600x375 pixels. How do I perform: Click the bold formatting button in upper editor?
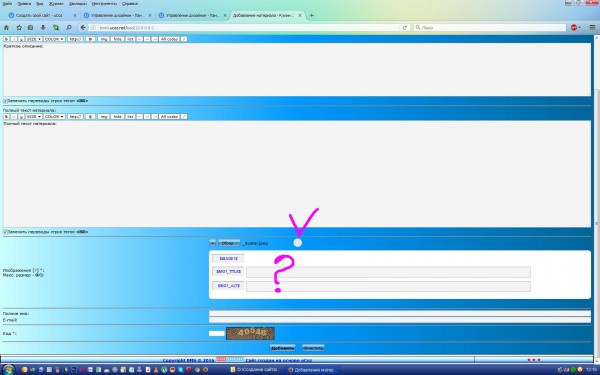[6, 39]
